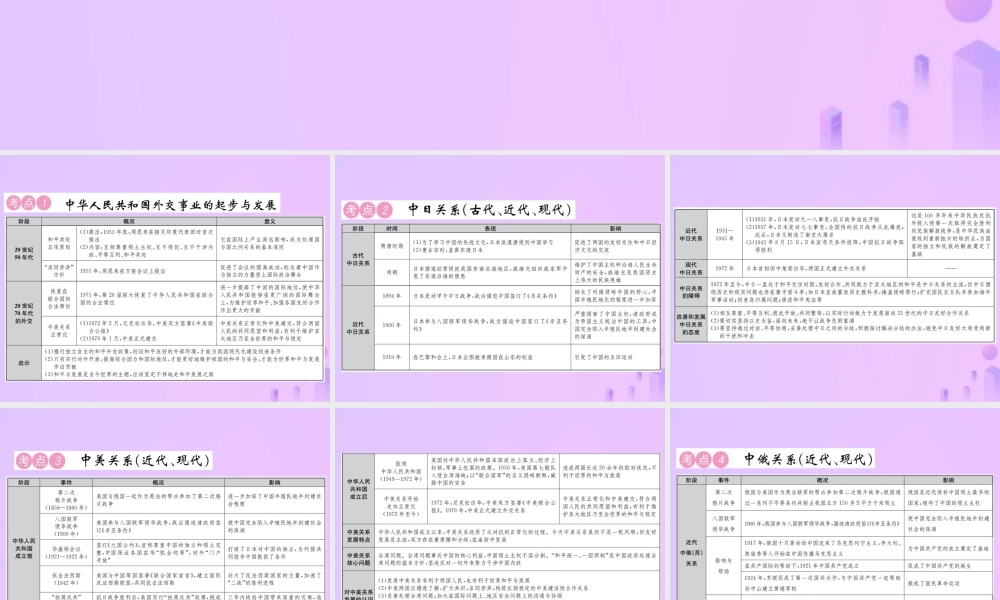Select the 中华人民共和国成立前 cell
Viewport: 1000px width, 600px height.
click(x=24, y=543)
